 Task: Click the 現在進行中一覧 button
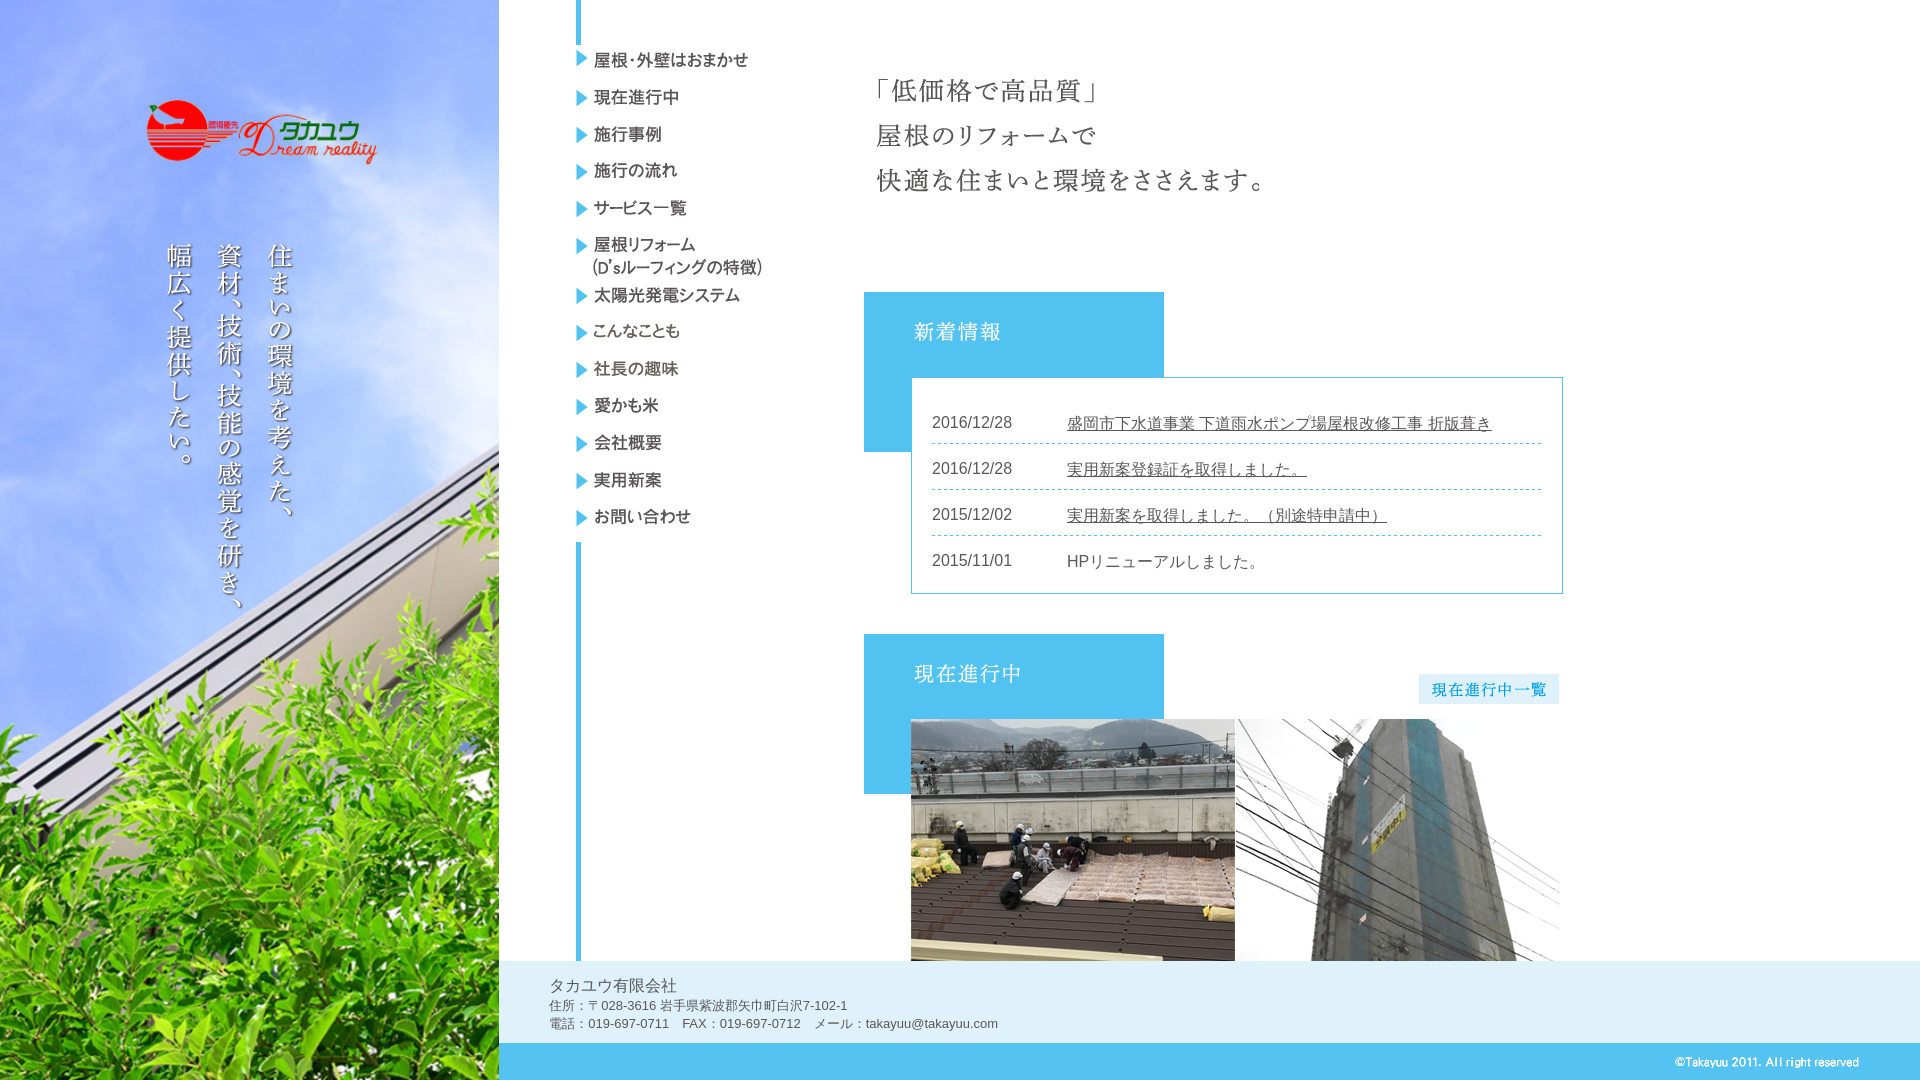click(1488, 689)
